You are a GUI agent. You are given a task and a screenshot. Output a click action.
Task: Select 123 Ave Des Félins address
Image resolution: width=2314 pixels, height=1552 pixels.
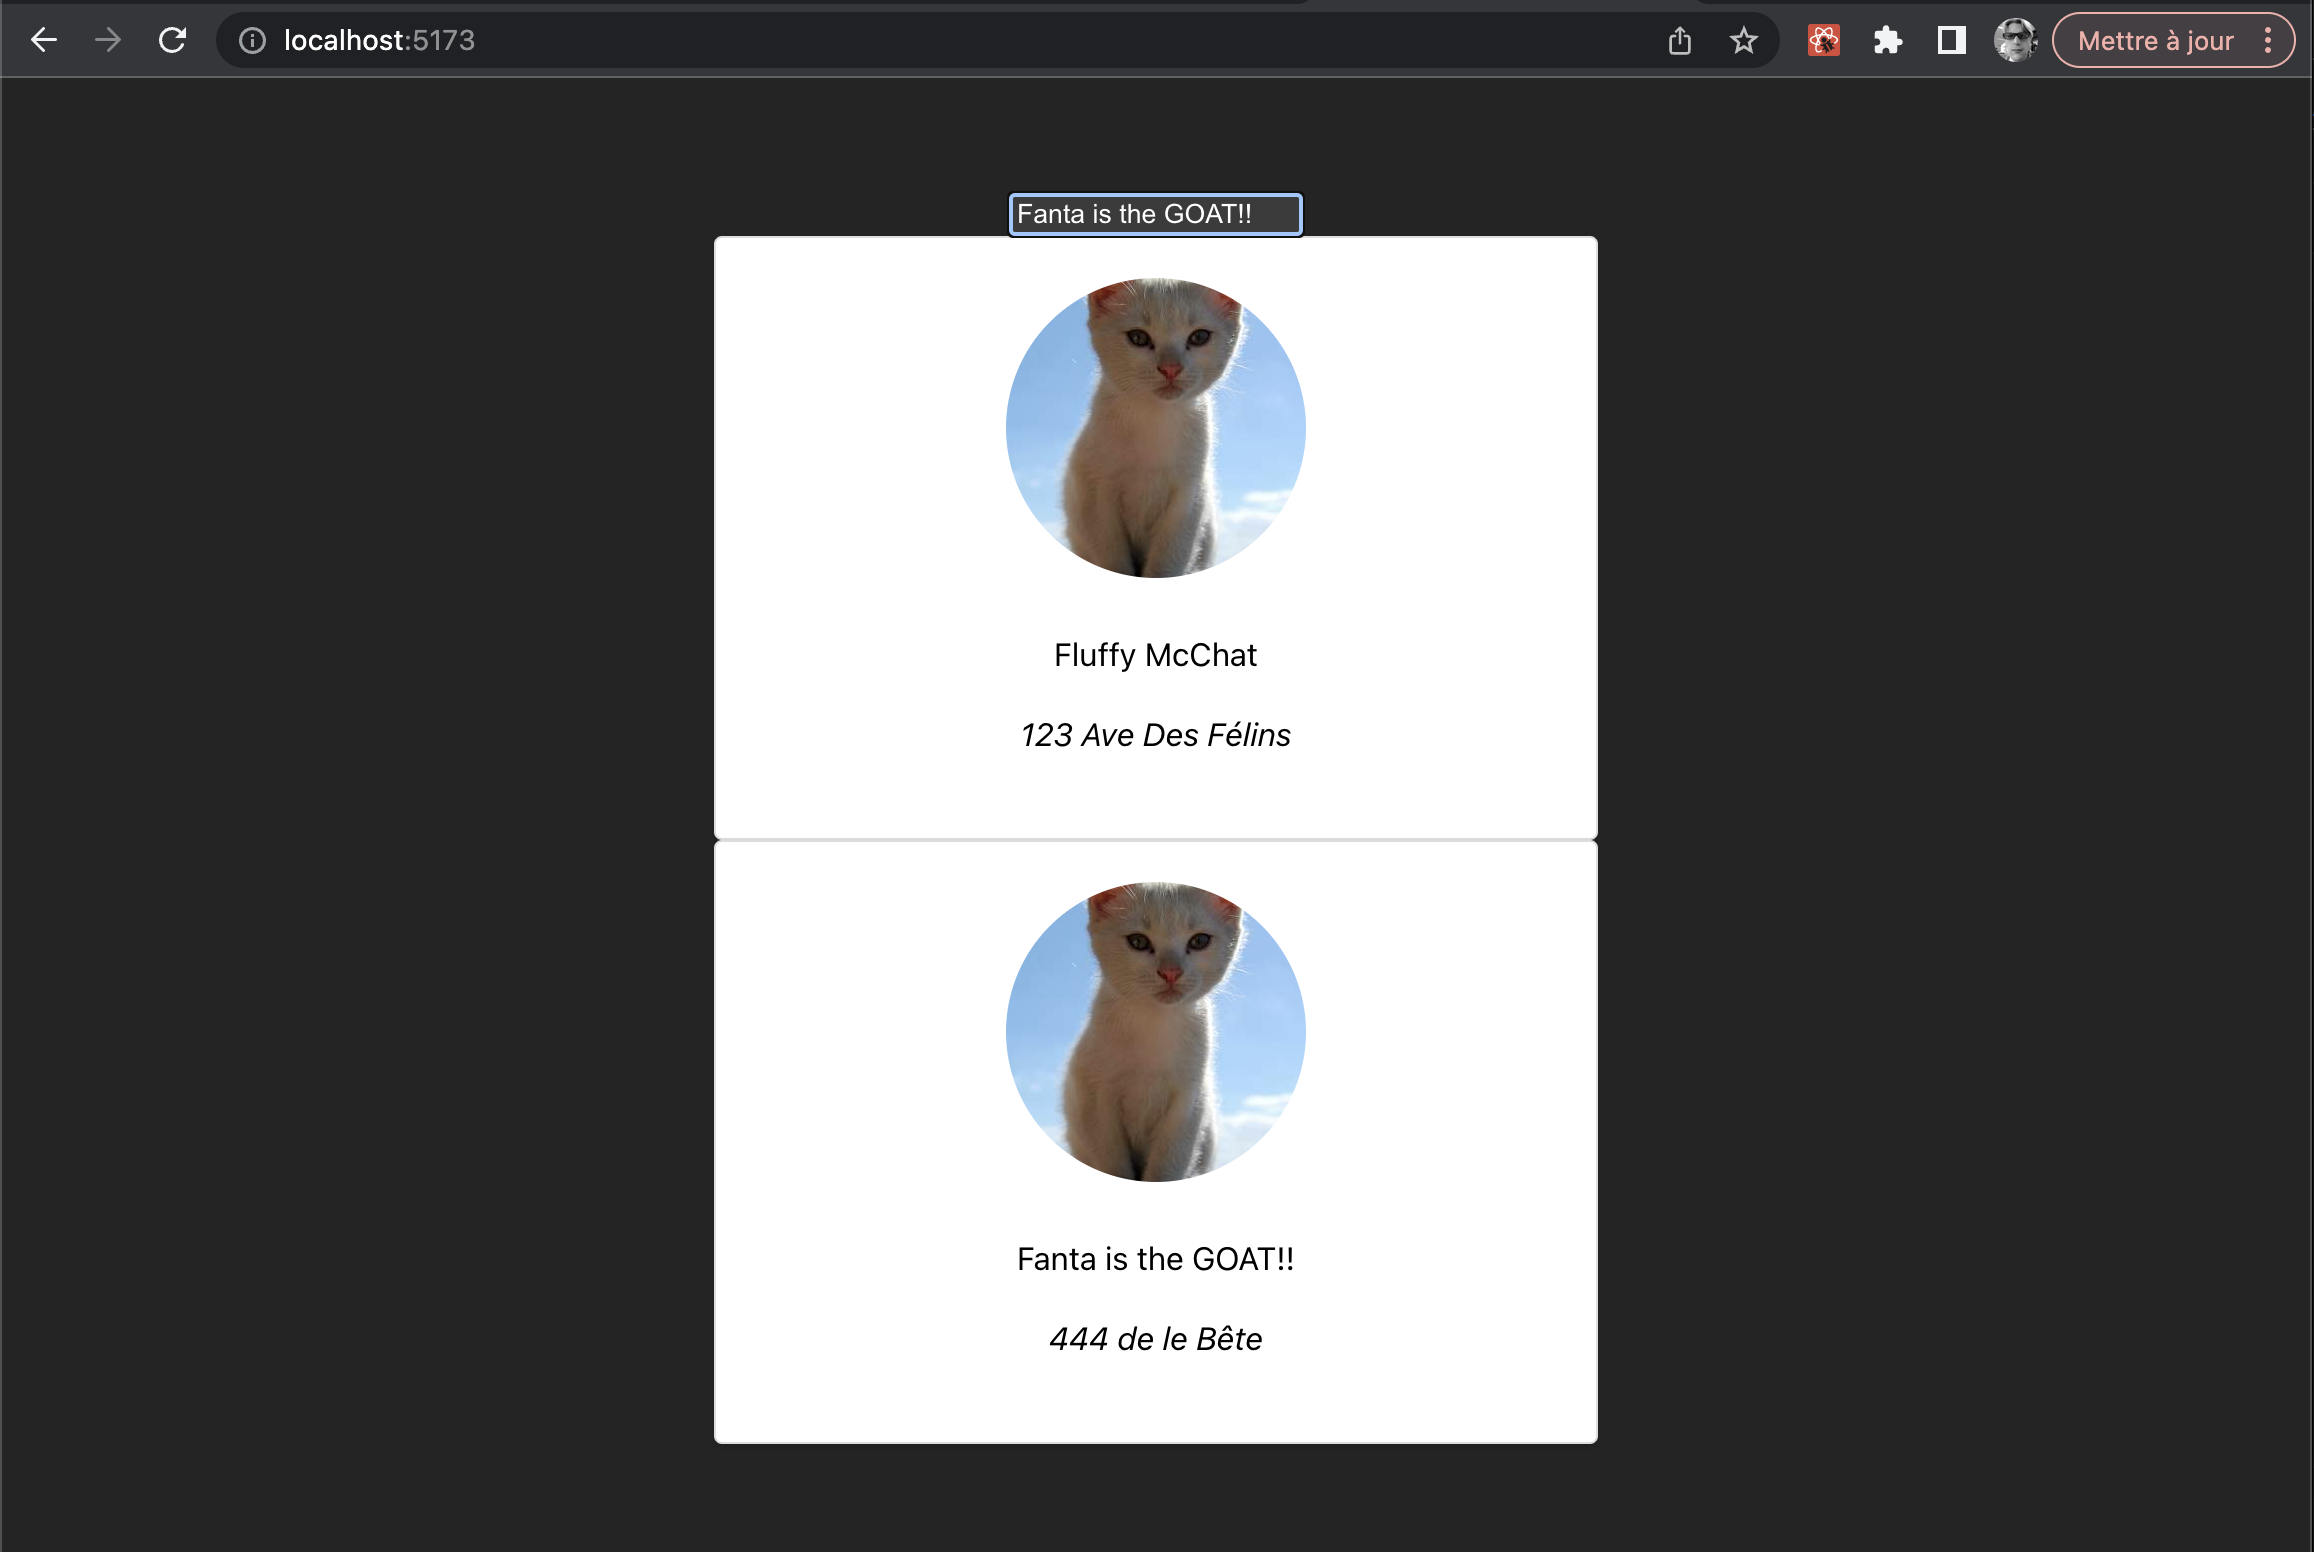(1155, 735)
